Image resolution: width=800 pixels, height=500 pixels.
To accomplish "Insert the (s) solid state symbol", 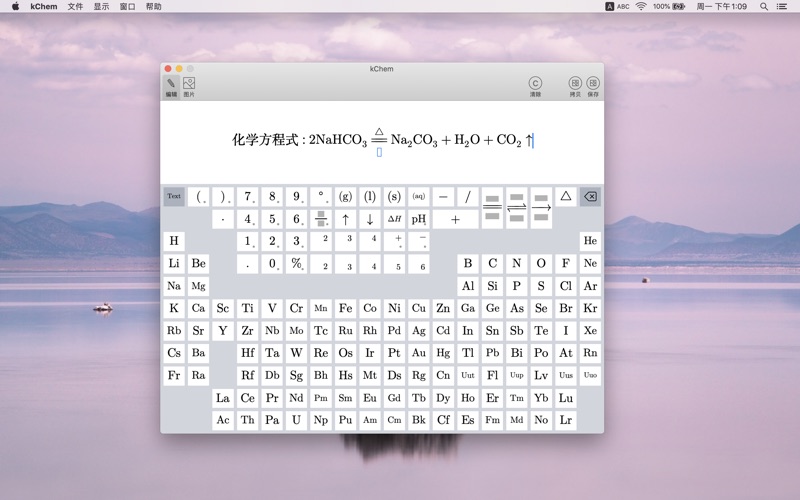I will [x=394, y=196].
